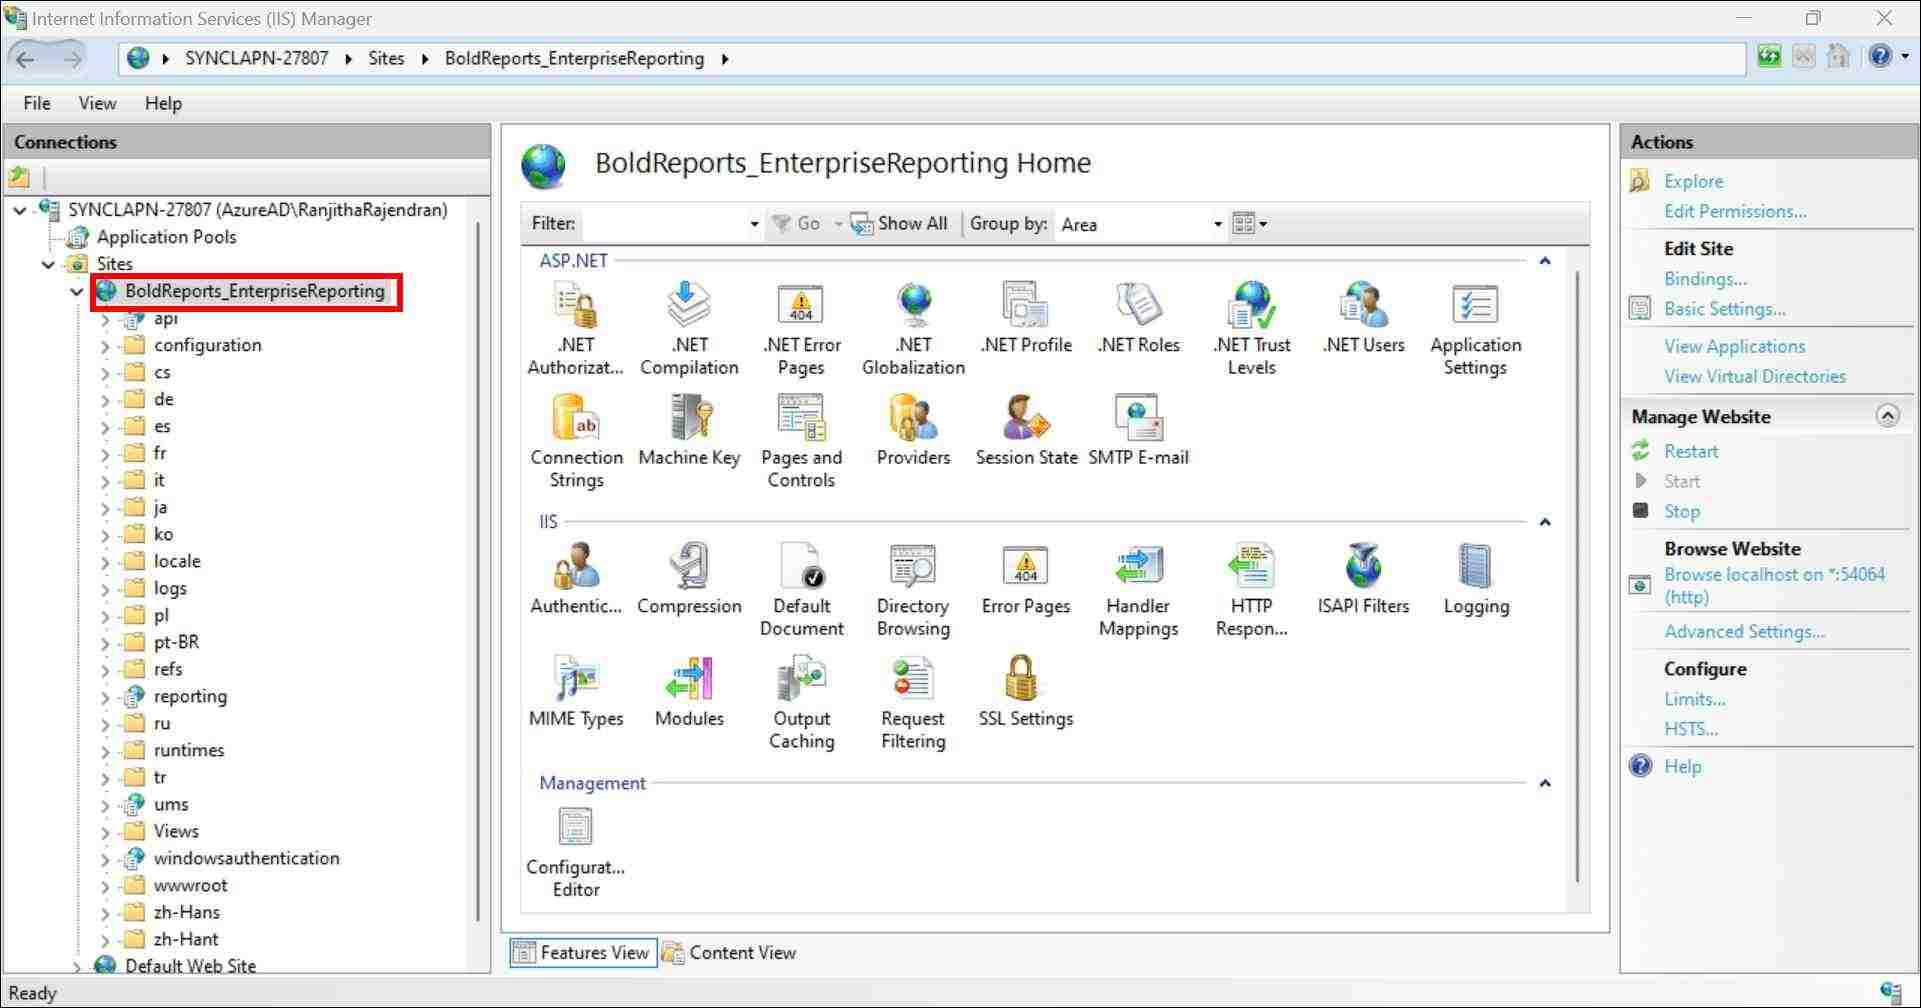Open the Filter combo box dropdown
Image resolution: width=1921 pixels, height=1008 pixels.
754,224
